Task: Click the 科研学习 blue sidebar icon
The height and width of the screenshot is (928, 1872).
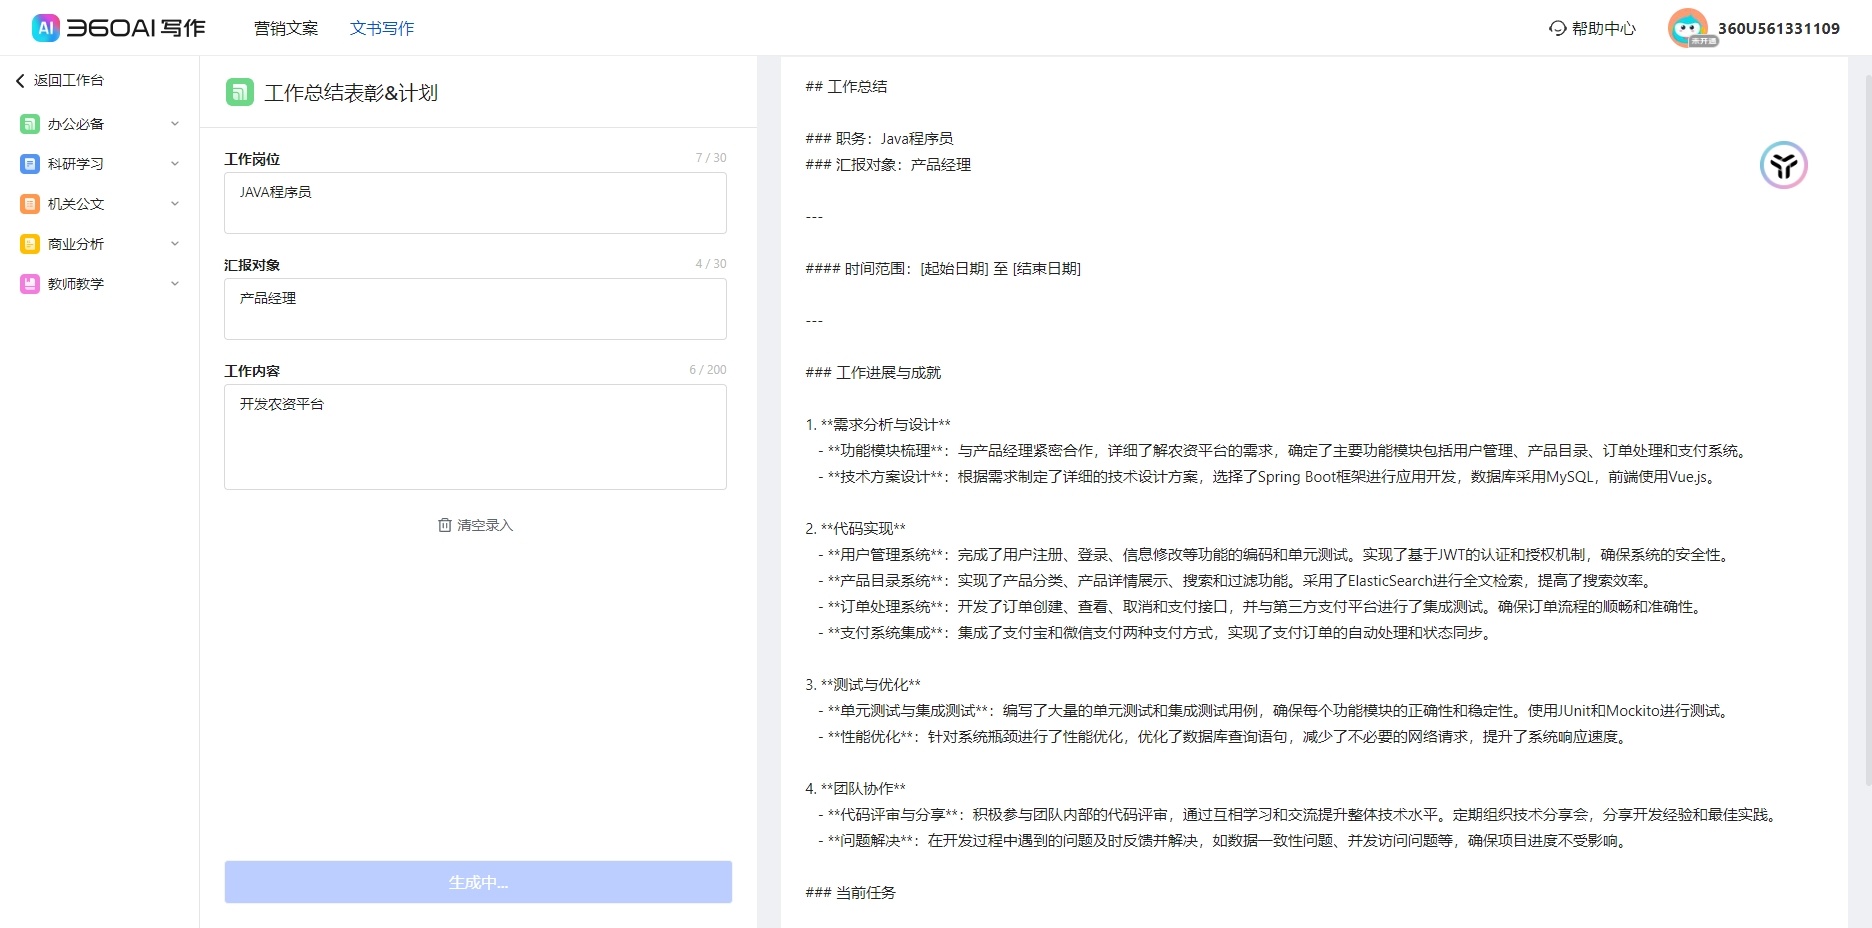Action: pos(30,164)
